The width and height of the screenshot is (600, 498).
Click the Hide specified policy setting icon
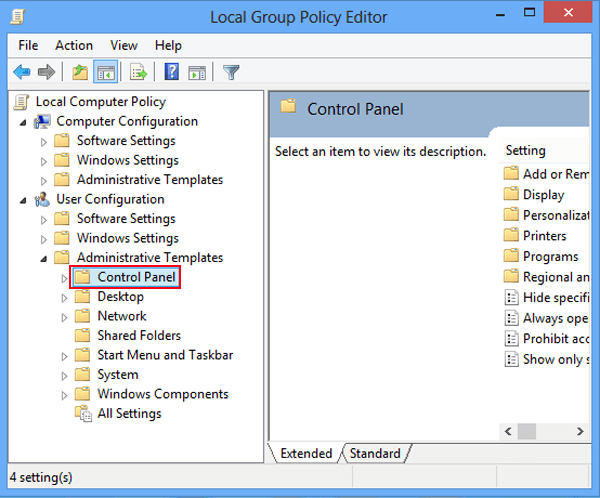coord(511,297)
